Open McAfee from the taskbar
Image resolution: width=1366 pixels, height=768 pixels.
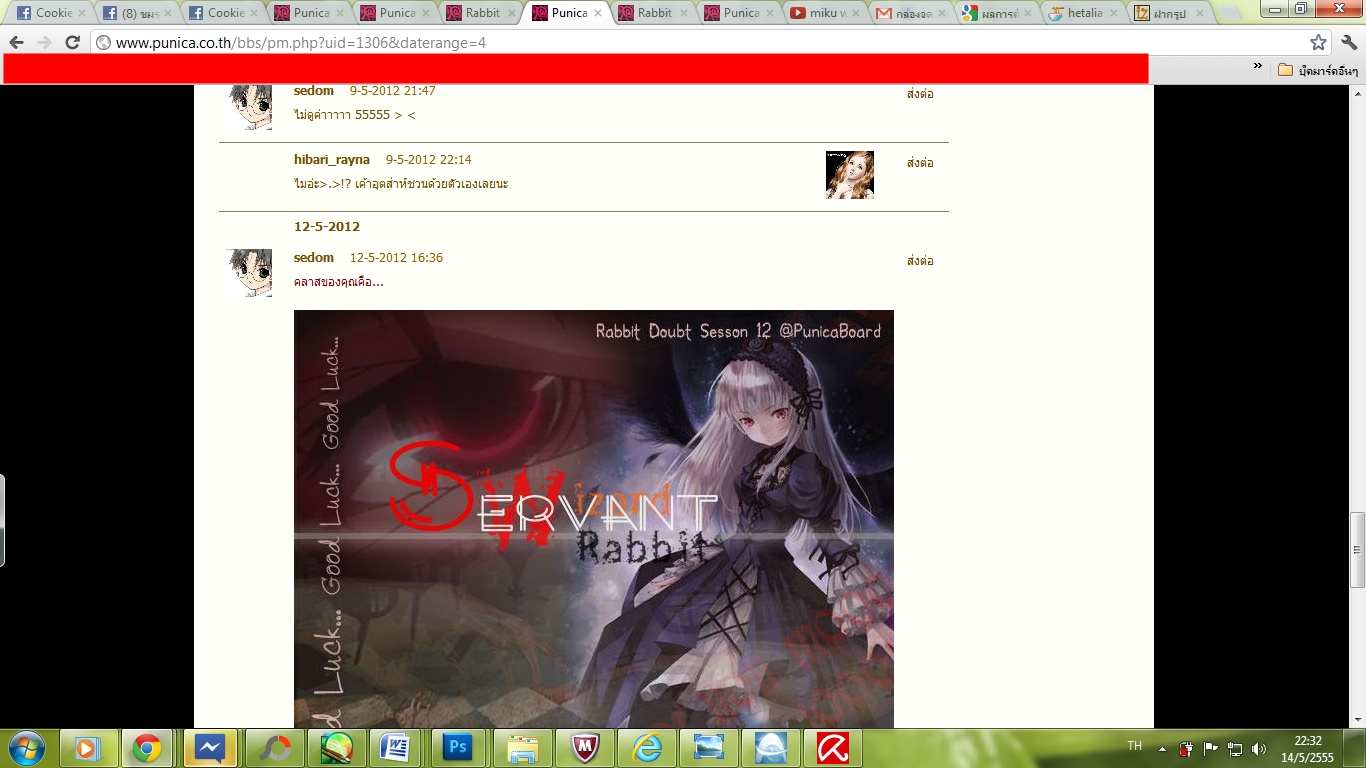click(585, 748)
